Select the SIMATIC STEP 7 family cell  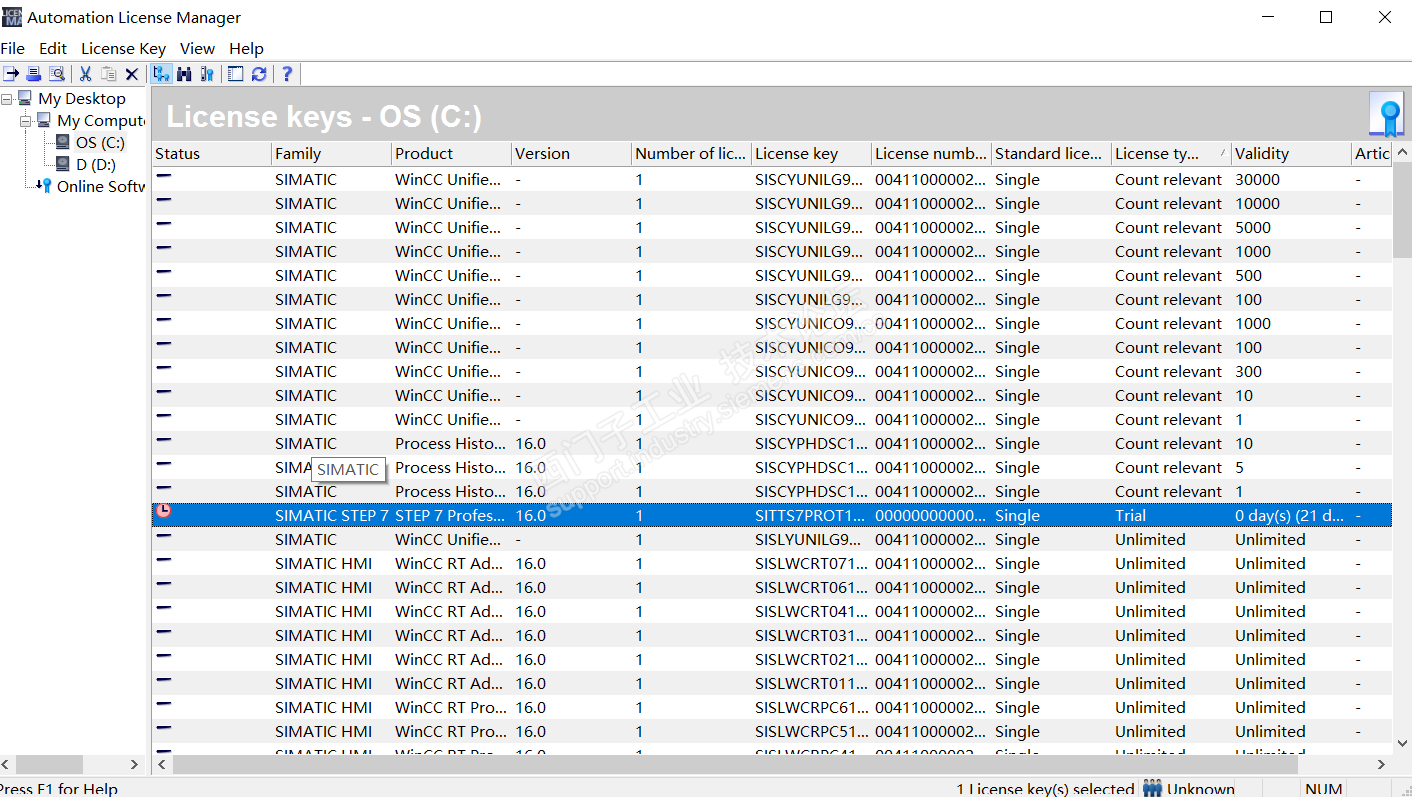pyautogui.click(x=332, y=516)
